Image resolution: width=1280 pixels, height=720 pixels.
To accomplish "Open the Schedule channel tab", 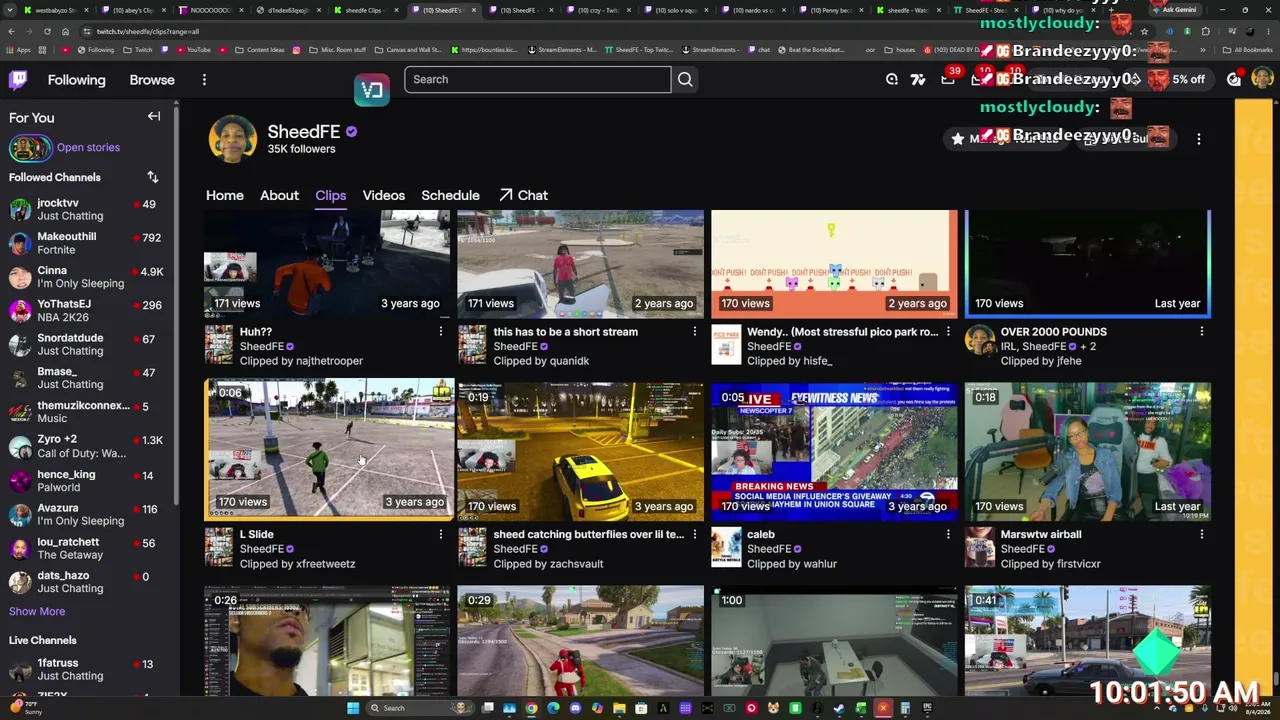I will tap(450, 195).
